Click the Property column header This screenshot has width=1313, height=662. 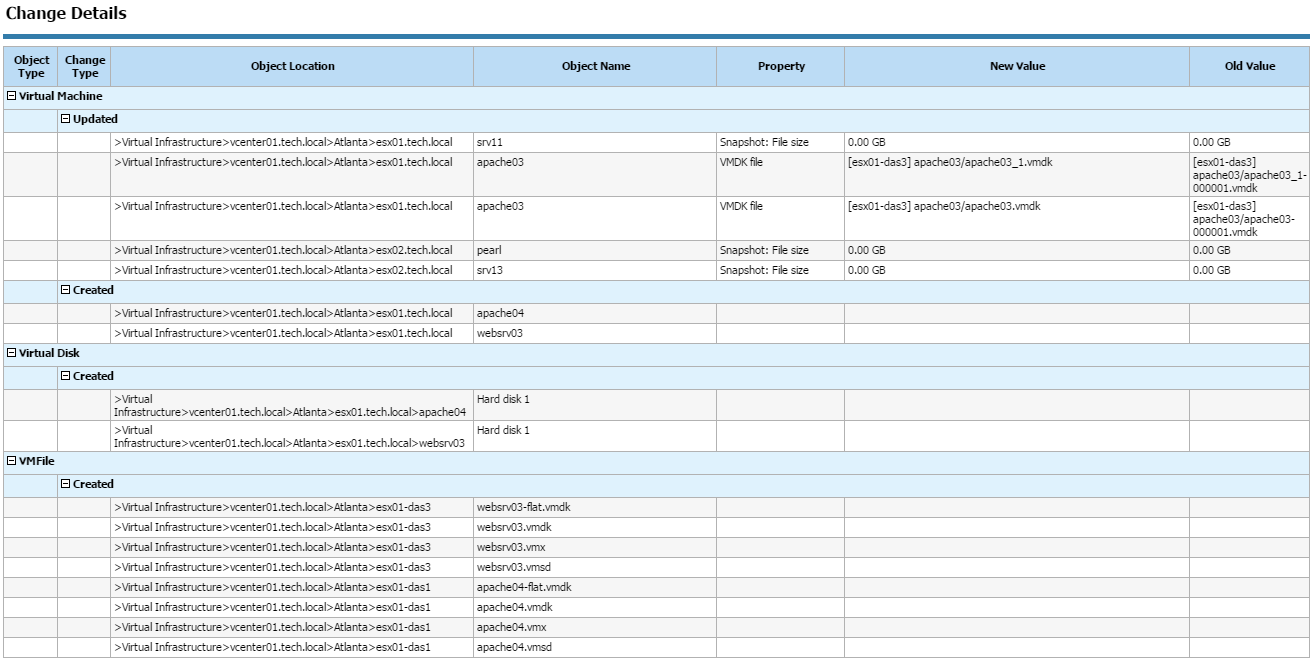click(x=781, y=67)
